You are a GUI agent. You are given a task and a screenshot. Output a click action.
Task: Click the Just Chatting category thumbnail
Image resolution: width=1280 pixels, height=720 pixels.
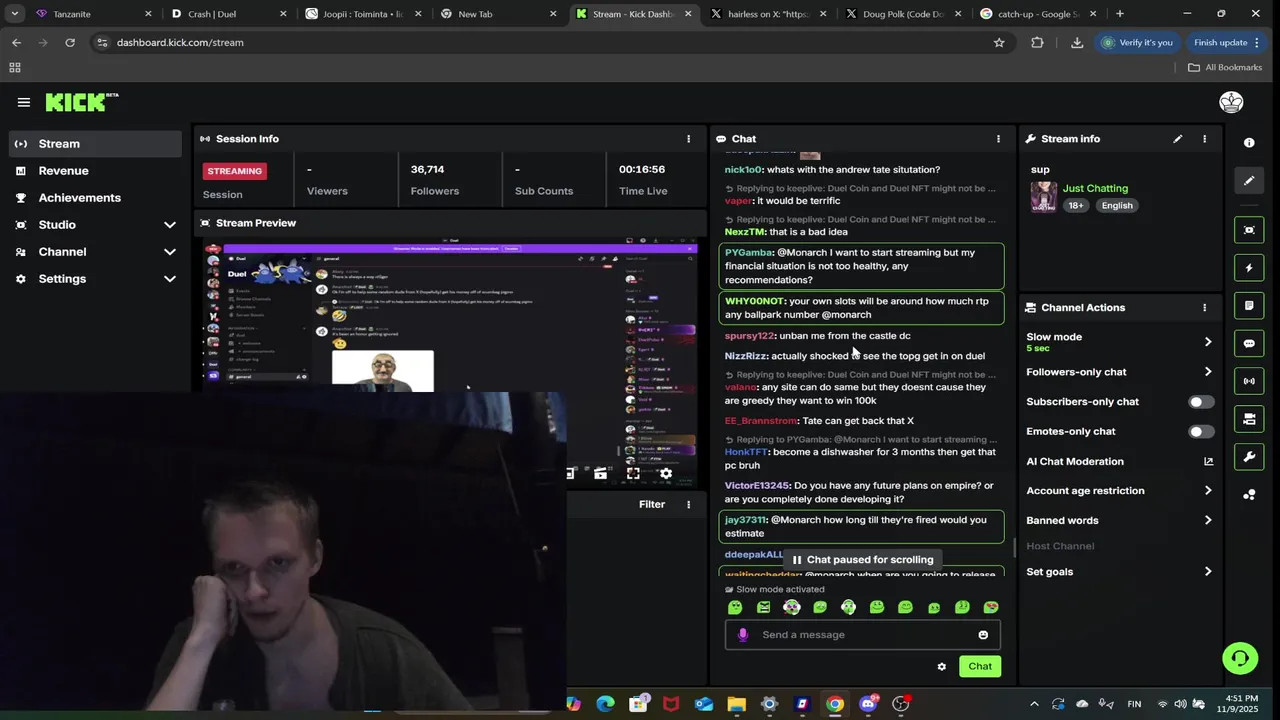(x=1043, y=197)
